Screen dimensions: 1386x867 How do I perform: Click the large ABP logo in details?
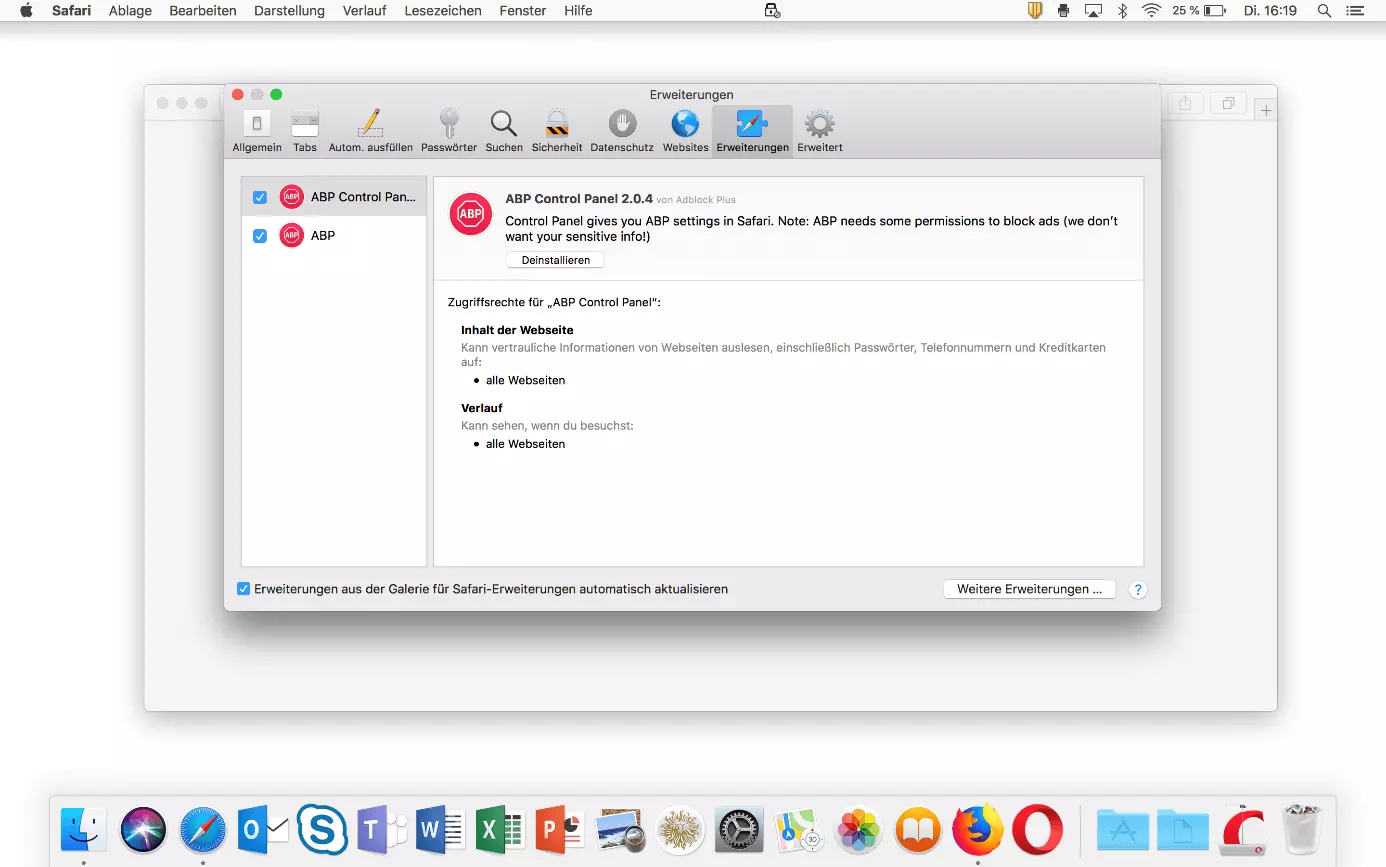point(471,214)
